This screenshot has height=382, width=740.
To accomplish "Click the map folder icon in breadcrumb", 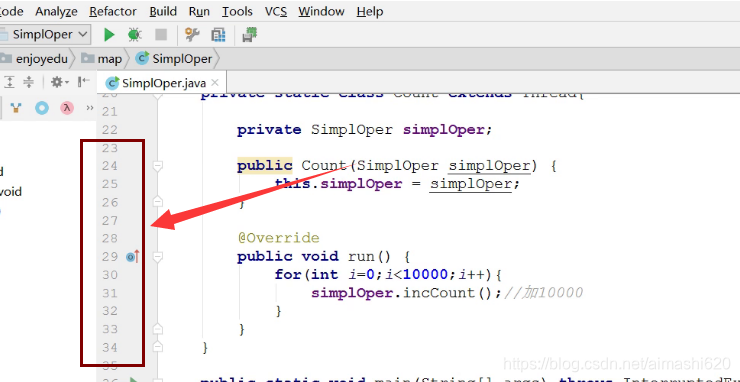I will tap(88, 59).
